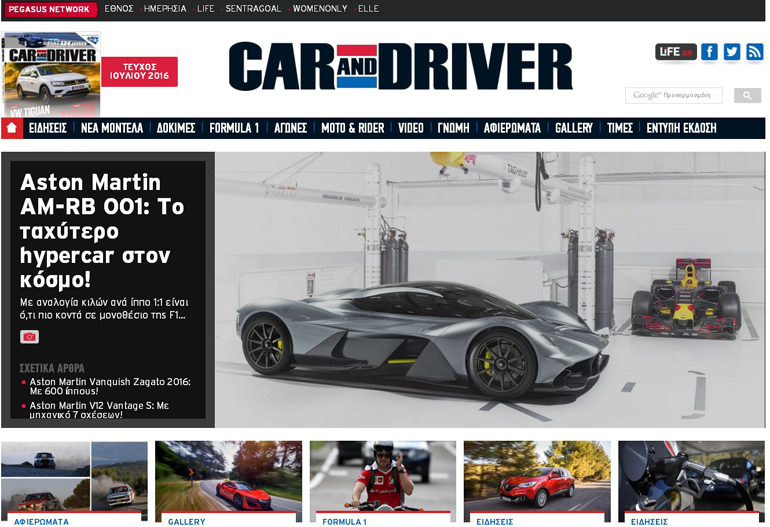
Task: Click the WOMENONLY top bar link
Action: click(x=320, y=9)
